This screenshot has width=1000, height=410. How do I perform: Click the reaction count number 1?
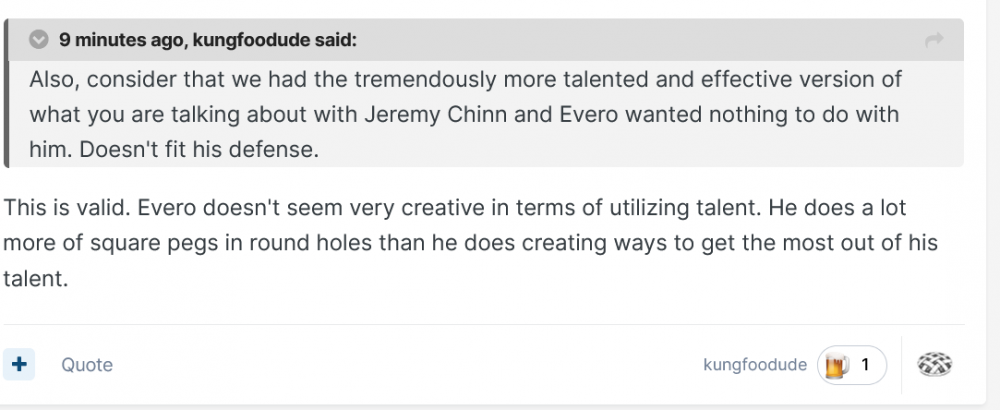[865, 365]
